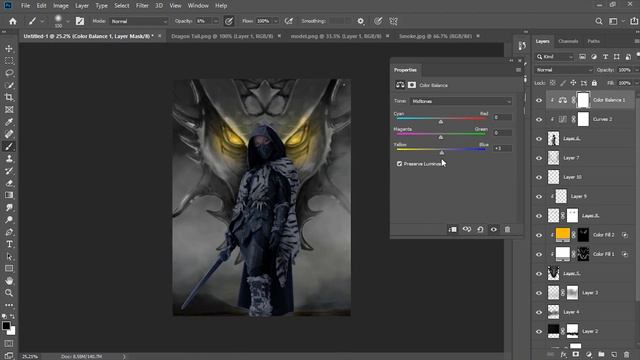This screenshot has width=640, height=360.
Task: Switch to the Dragon Tail.png document tab
Action: (222, 36)
